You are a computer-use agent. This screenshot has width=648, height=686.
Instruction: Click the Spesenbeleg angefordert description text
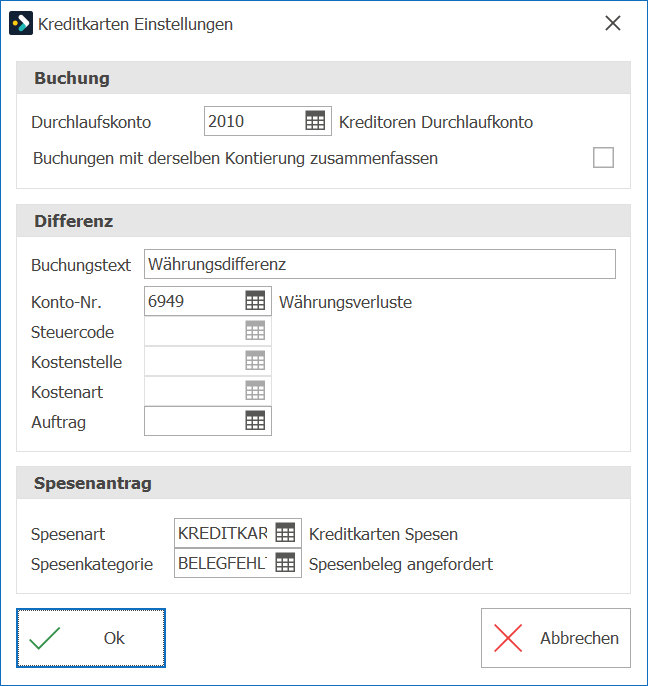tap(401, 564)
